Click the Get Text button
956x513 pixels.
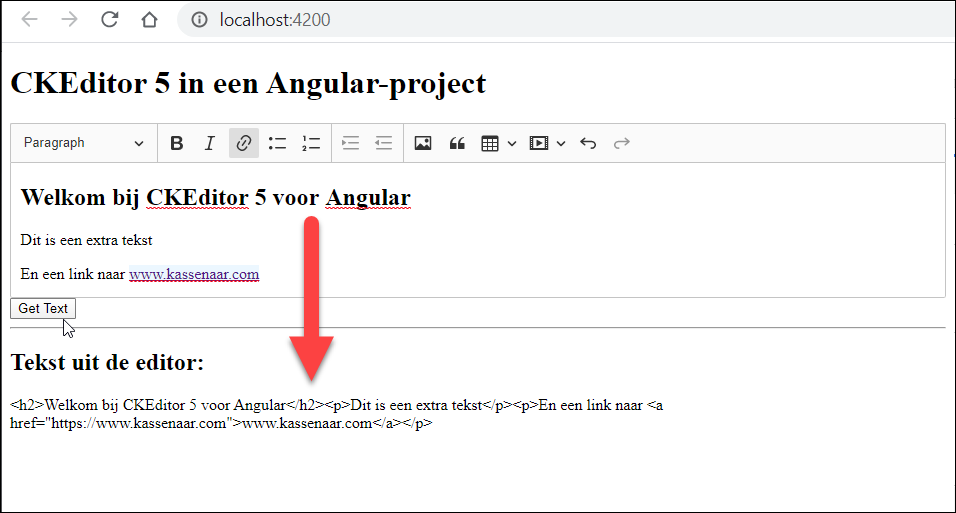(x=43, y=309)
